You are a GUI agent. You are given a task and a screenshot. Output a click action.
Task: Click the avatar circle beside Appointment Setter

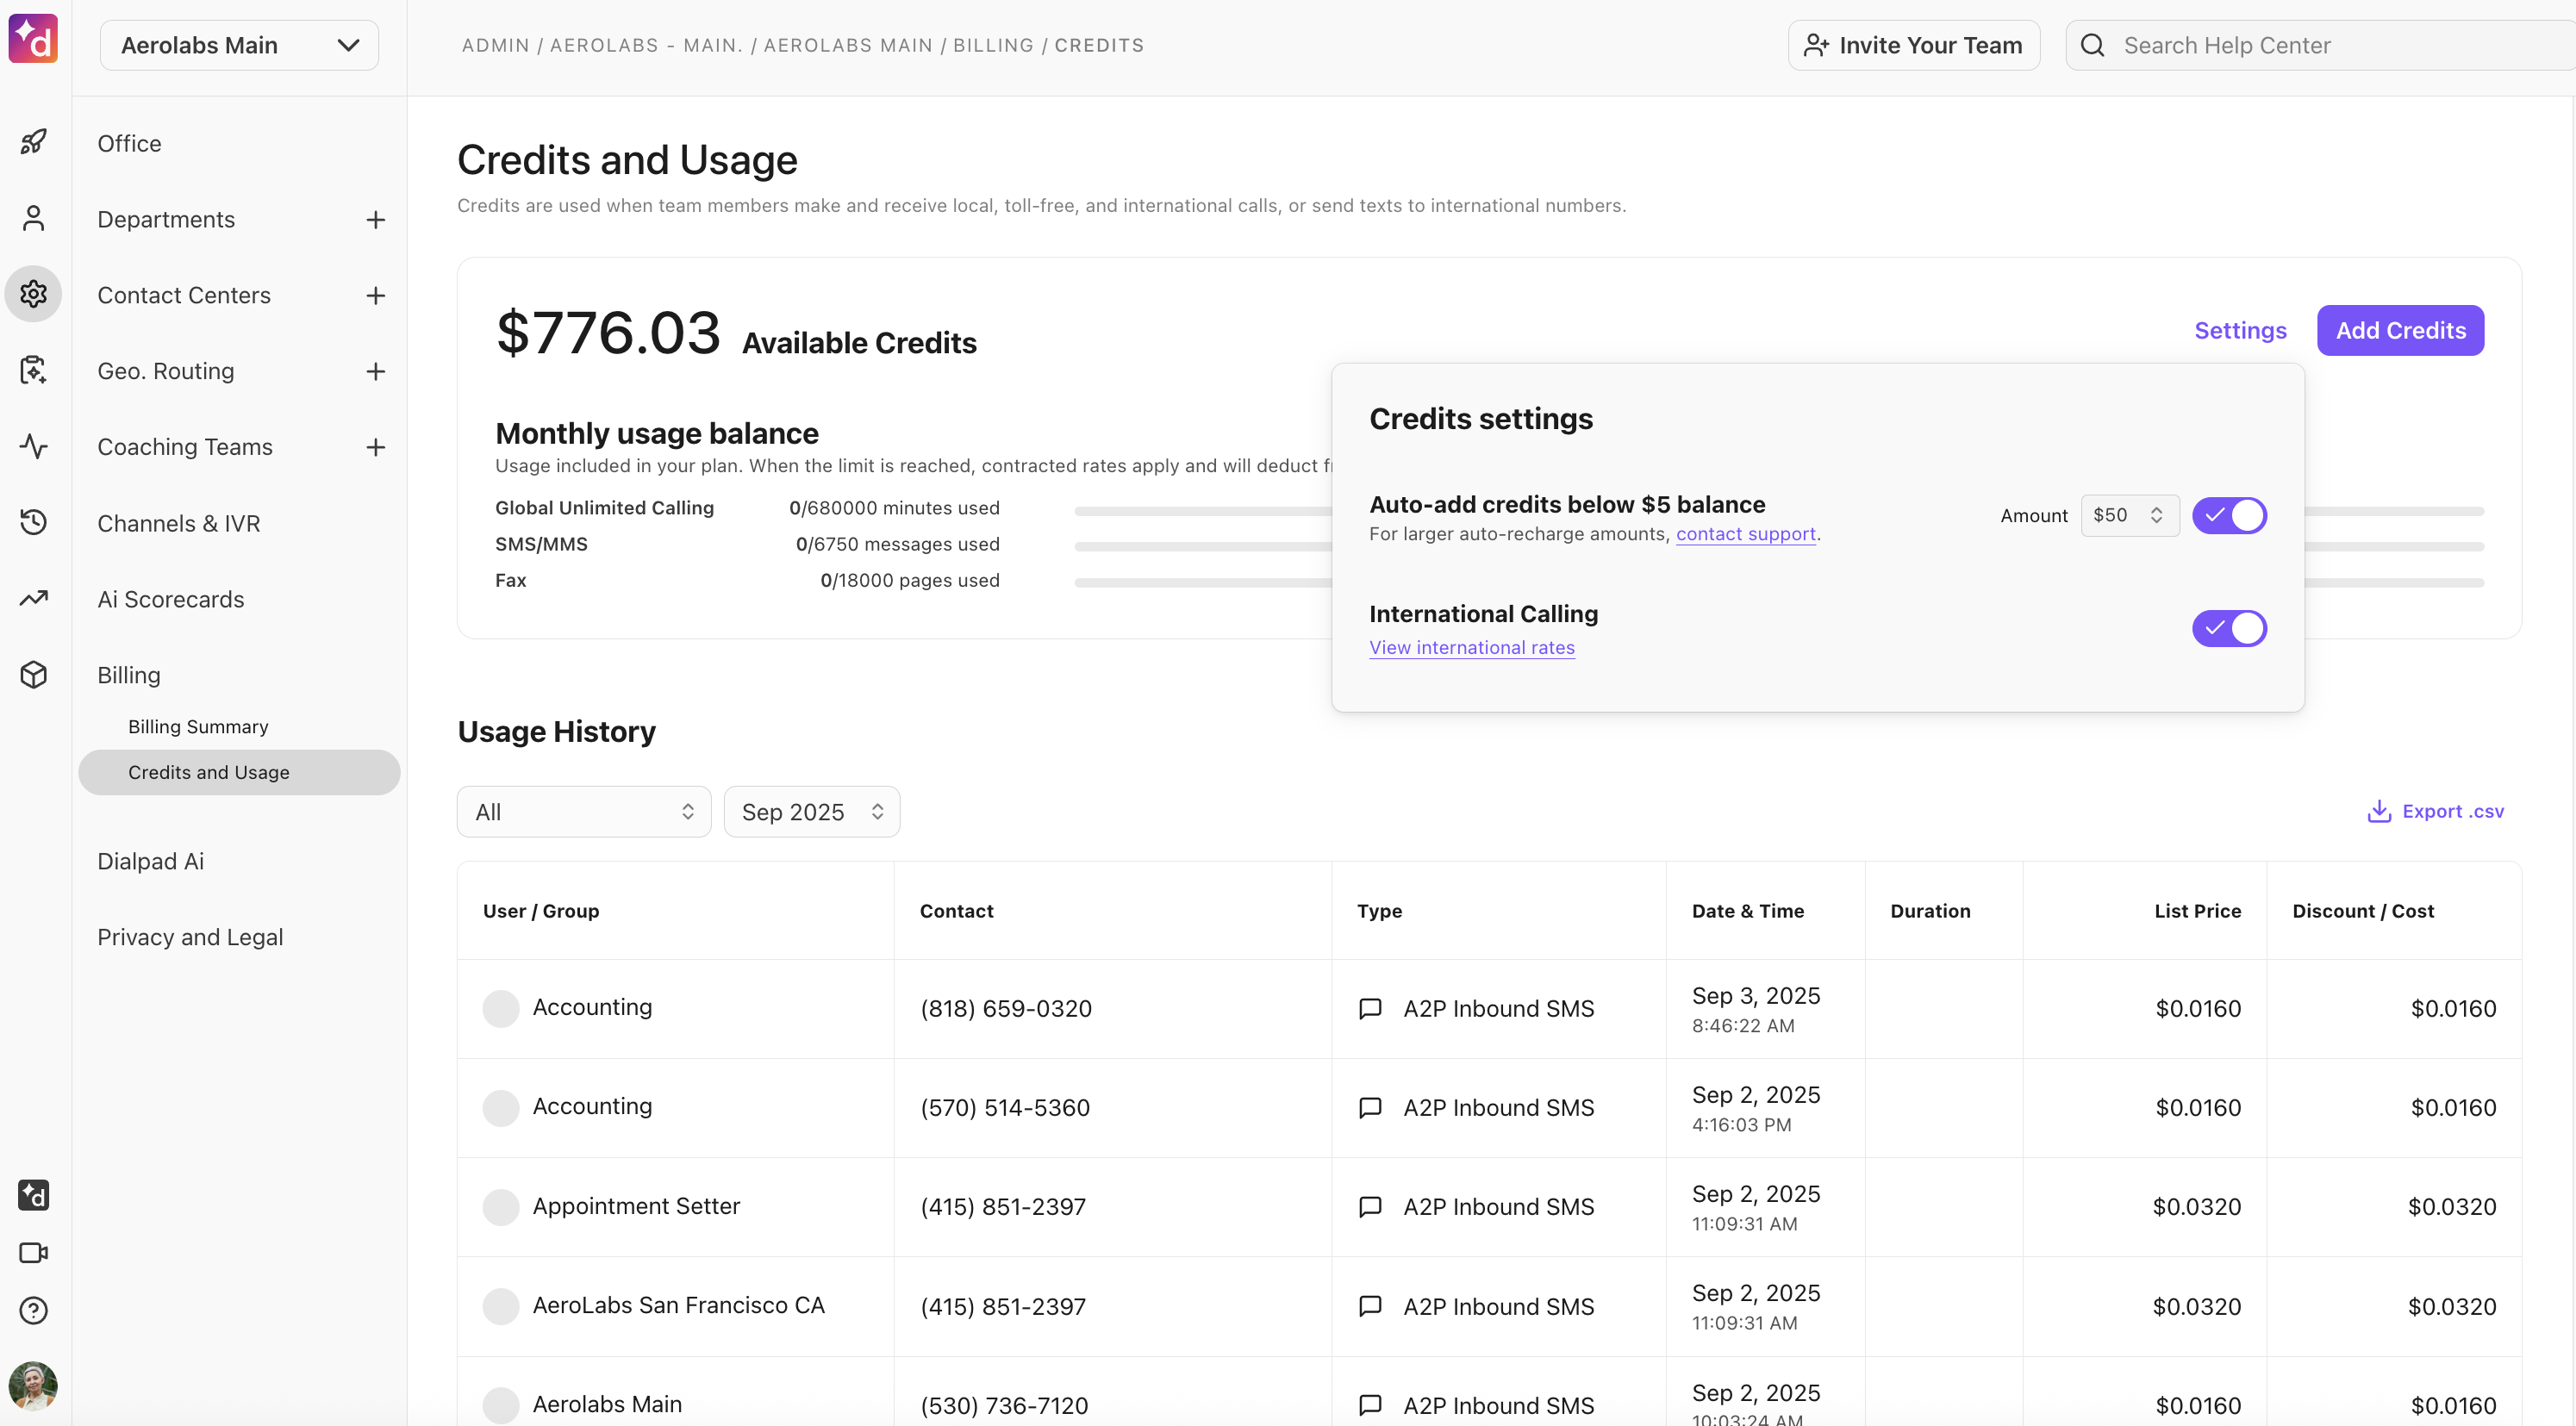coord(501,1207)
